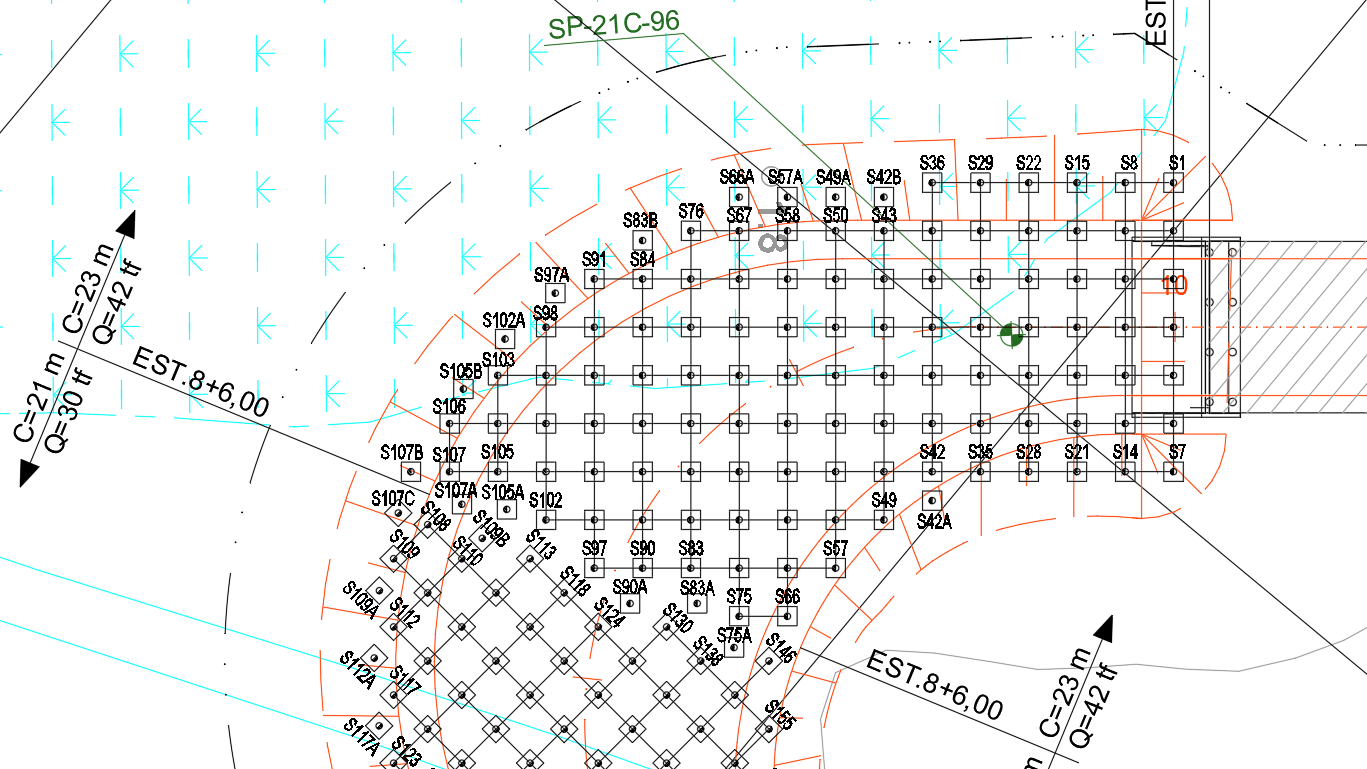Click the S7 pile square marker
The height and width of the screenshot is (769, 1367).
(1174, 471)
